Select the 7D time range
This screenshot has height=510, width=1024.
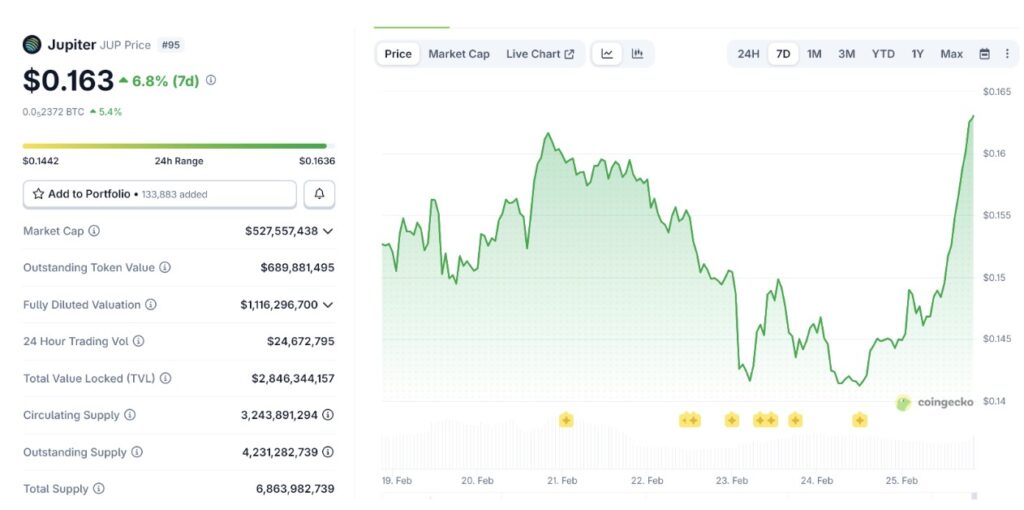(x=783, y=54)
